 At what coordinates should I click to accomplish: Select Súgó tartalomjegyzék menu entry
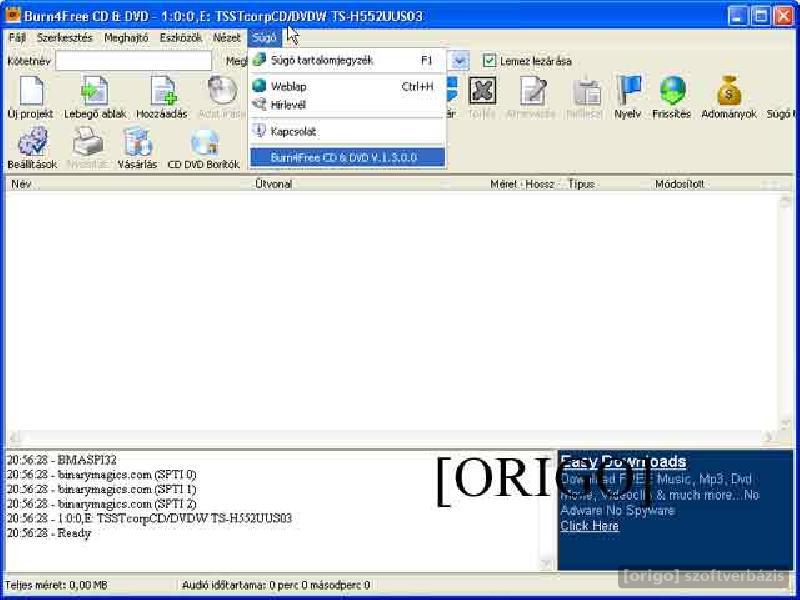tap(347, 60)
